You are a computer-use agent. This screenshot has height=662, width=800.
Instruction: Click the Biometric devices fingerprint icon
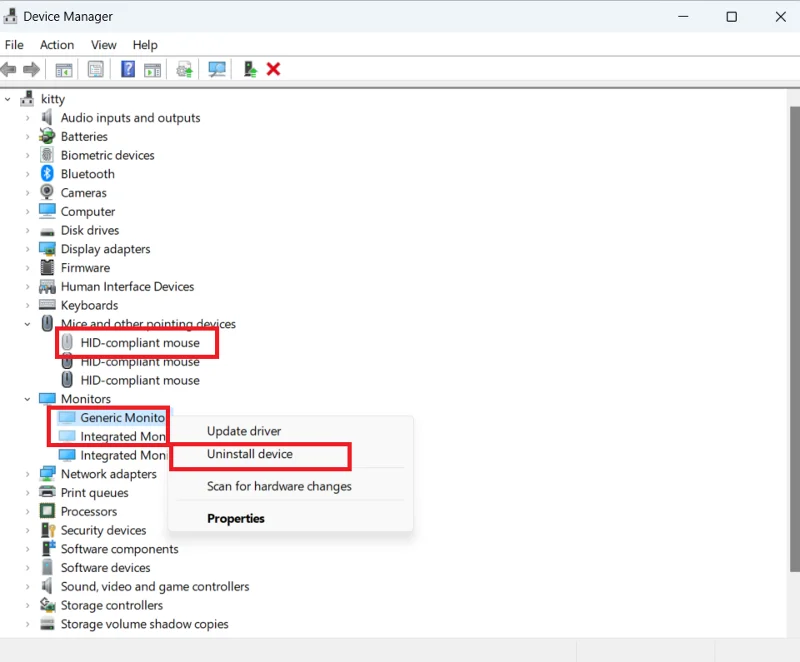tap(47, 155)
